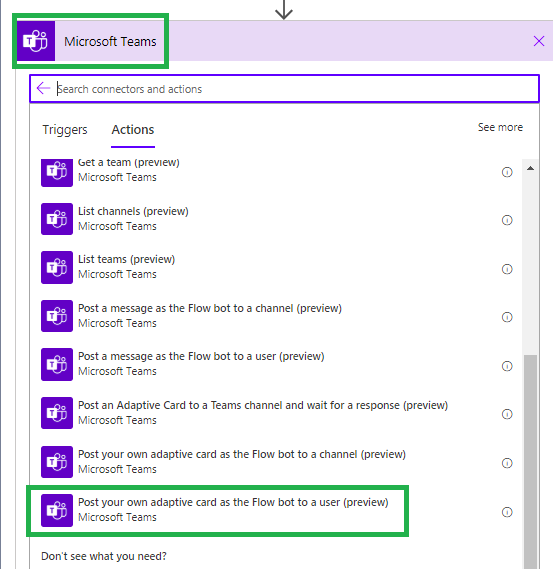Open info icon for Post message to a channel
The width and height of the screenshot is (553, 569).
point(507,317)
